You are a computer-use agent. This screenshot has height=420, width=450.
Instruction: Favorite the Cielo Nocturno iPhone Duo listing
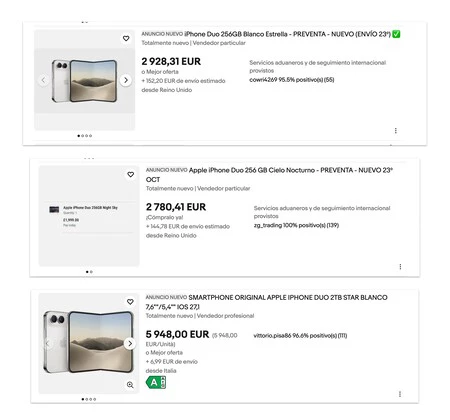click(131, 175)
